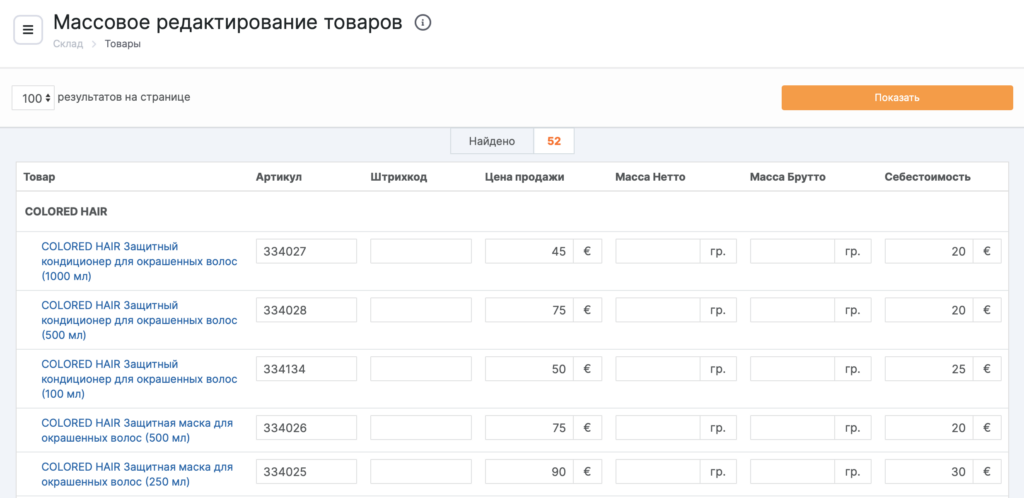Click гр. unit label in first net weight

(x=717, y=251)
